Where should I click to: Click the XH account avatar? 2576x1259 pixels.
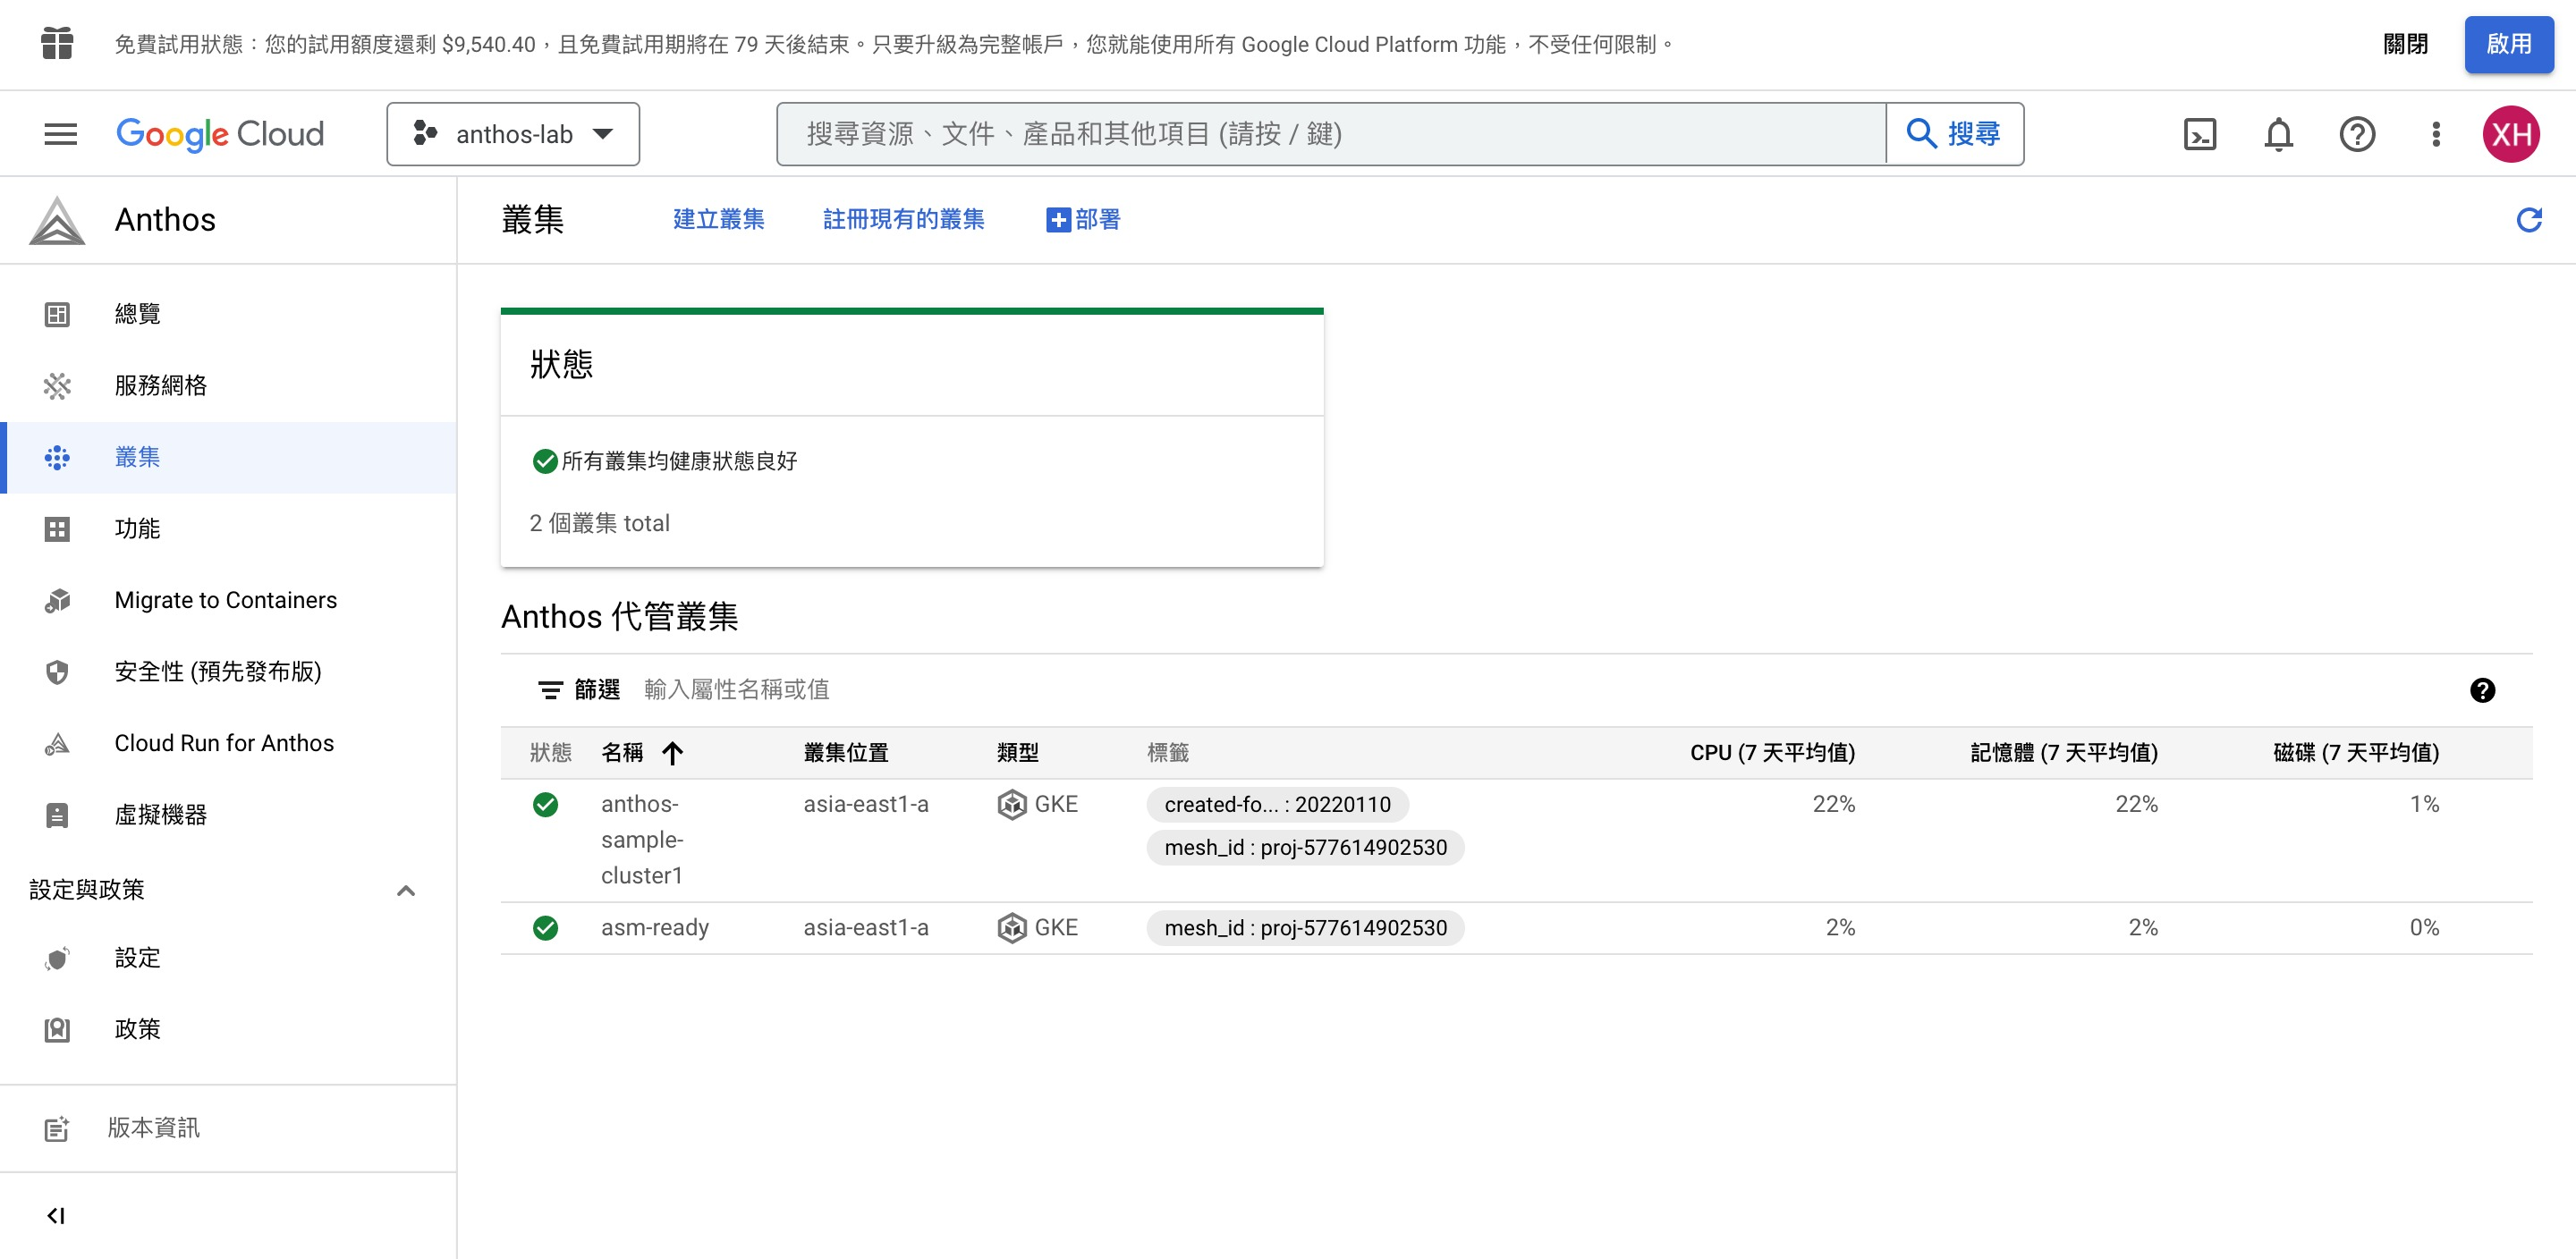coord(2511,134)
